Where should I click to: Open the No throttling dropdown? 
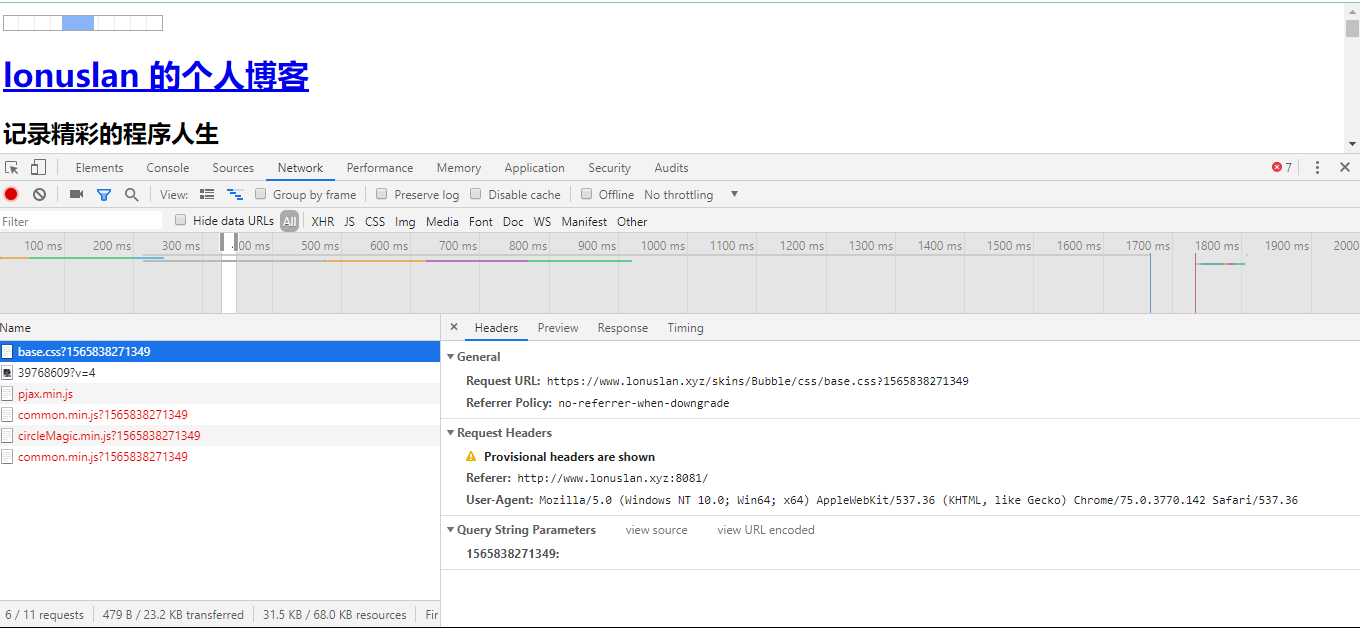tap(690, 195)
